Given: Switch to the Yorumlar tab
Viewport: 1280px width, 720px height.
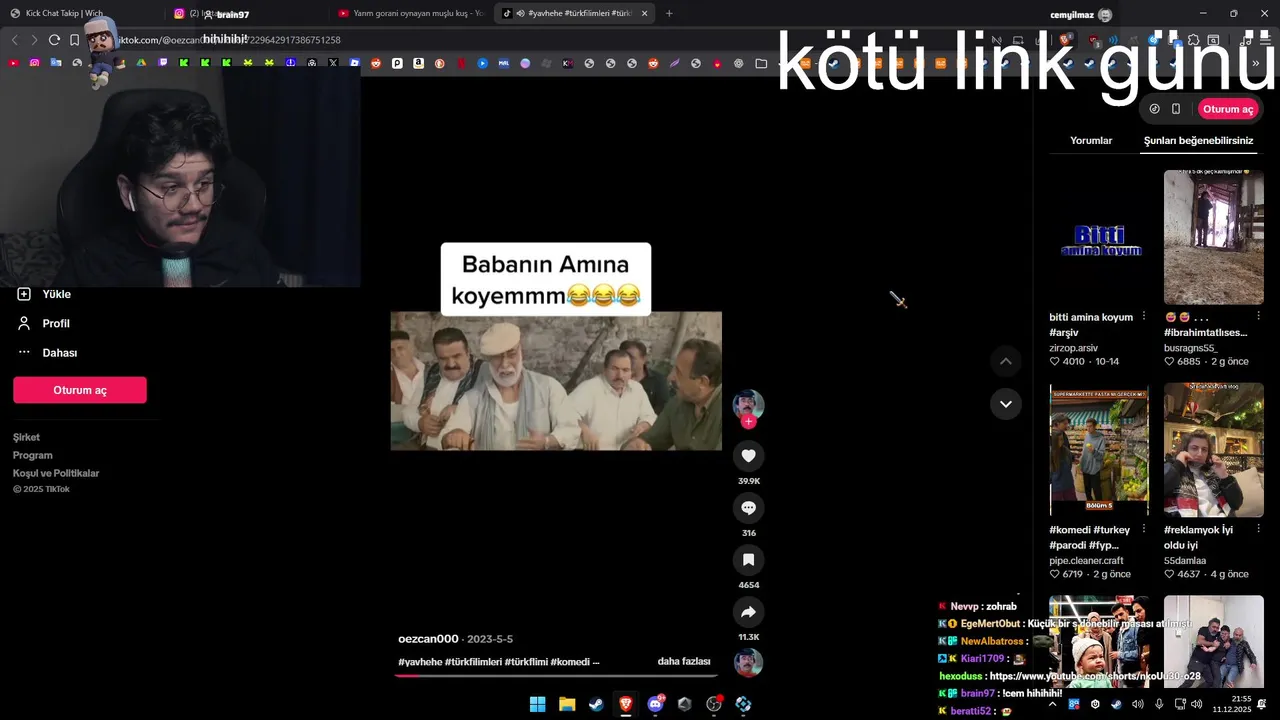Looking at the screenshot, I should 1091,141.
